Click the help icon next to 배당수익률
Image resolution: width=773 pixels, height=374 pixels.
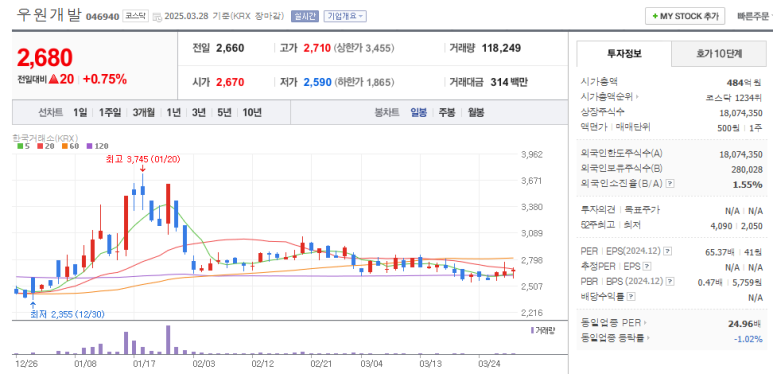[x=631, y=297]
